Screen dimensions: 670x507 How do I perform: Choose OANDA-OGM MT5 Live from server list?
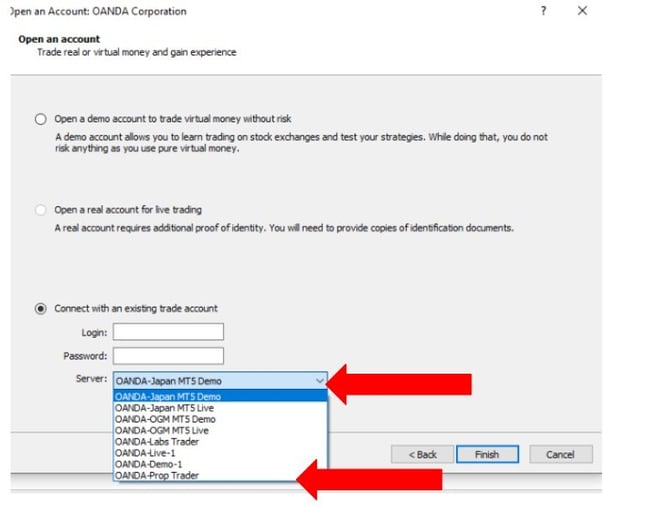pyautogui.click(x=220, y=430)
